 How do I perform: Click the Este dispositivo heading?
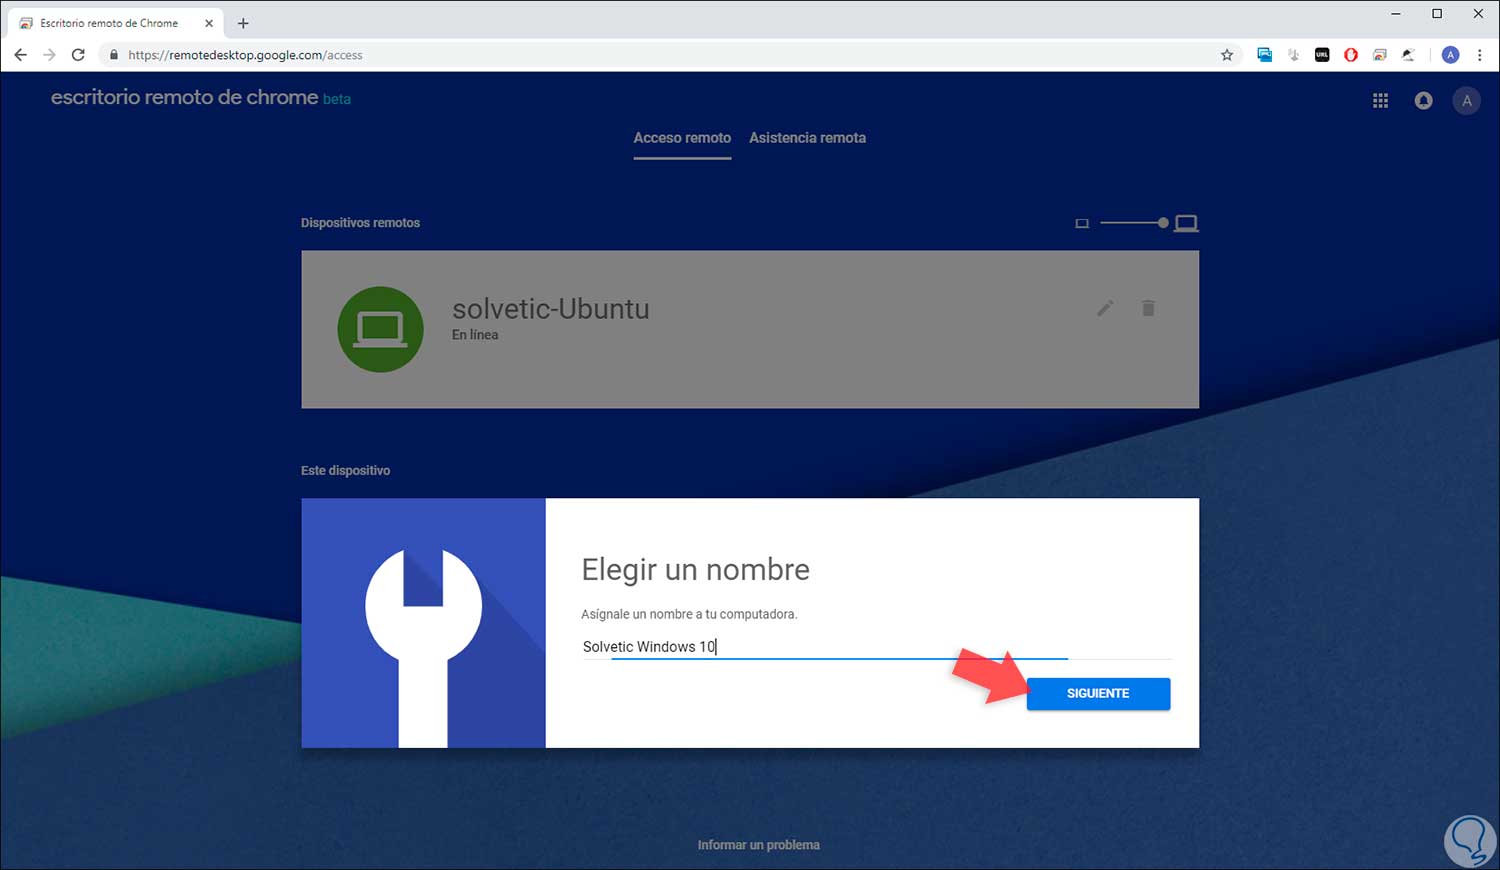(345, 471)
